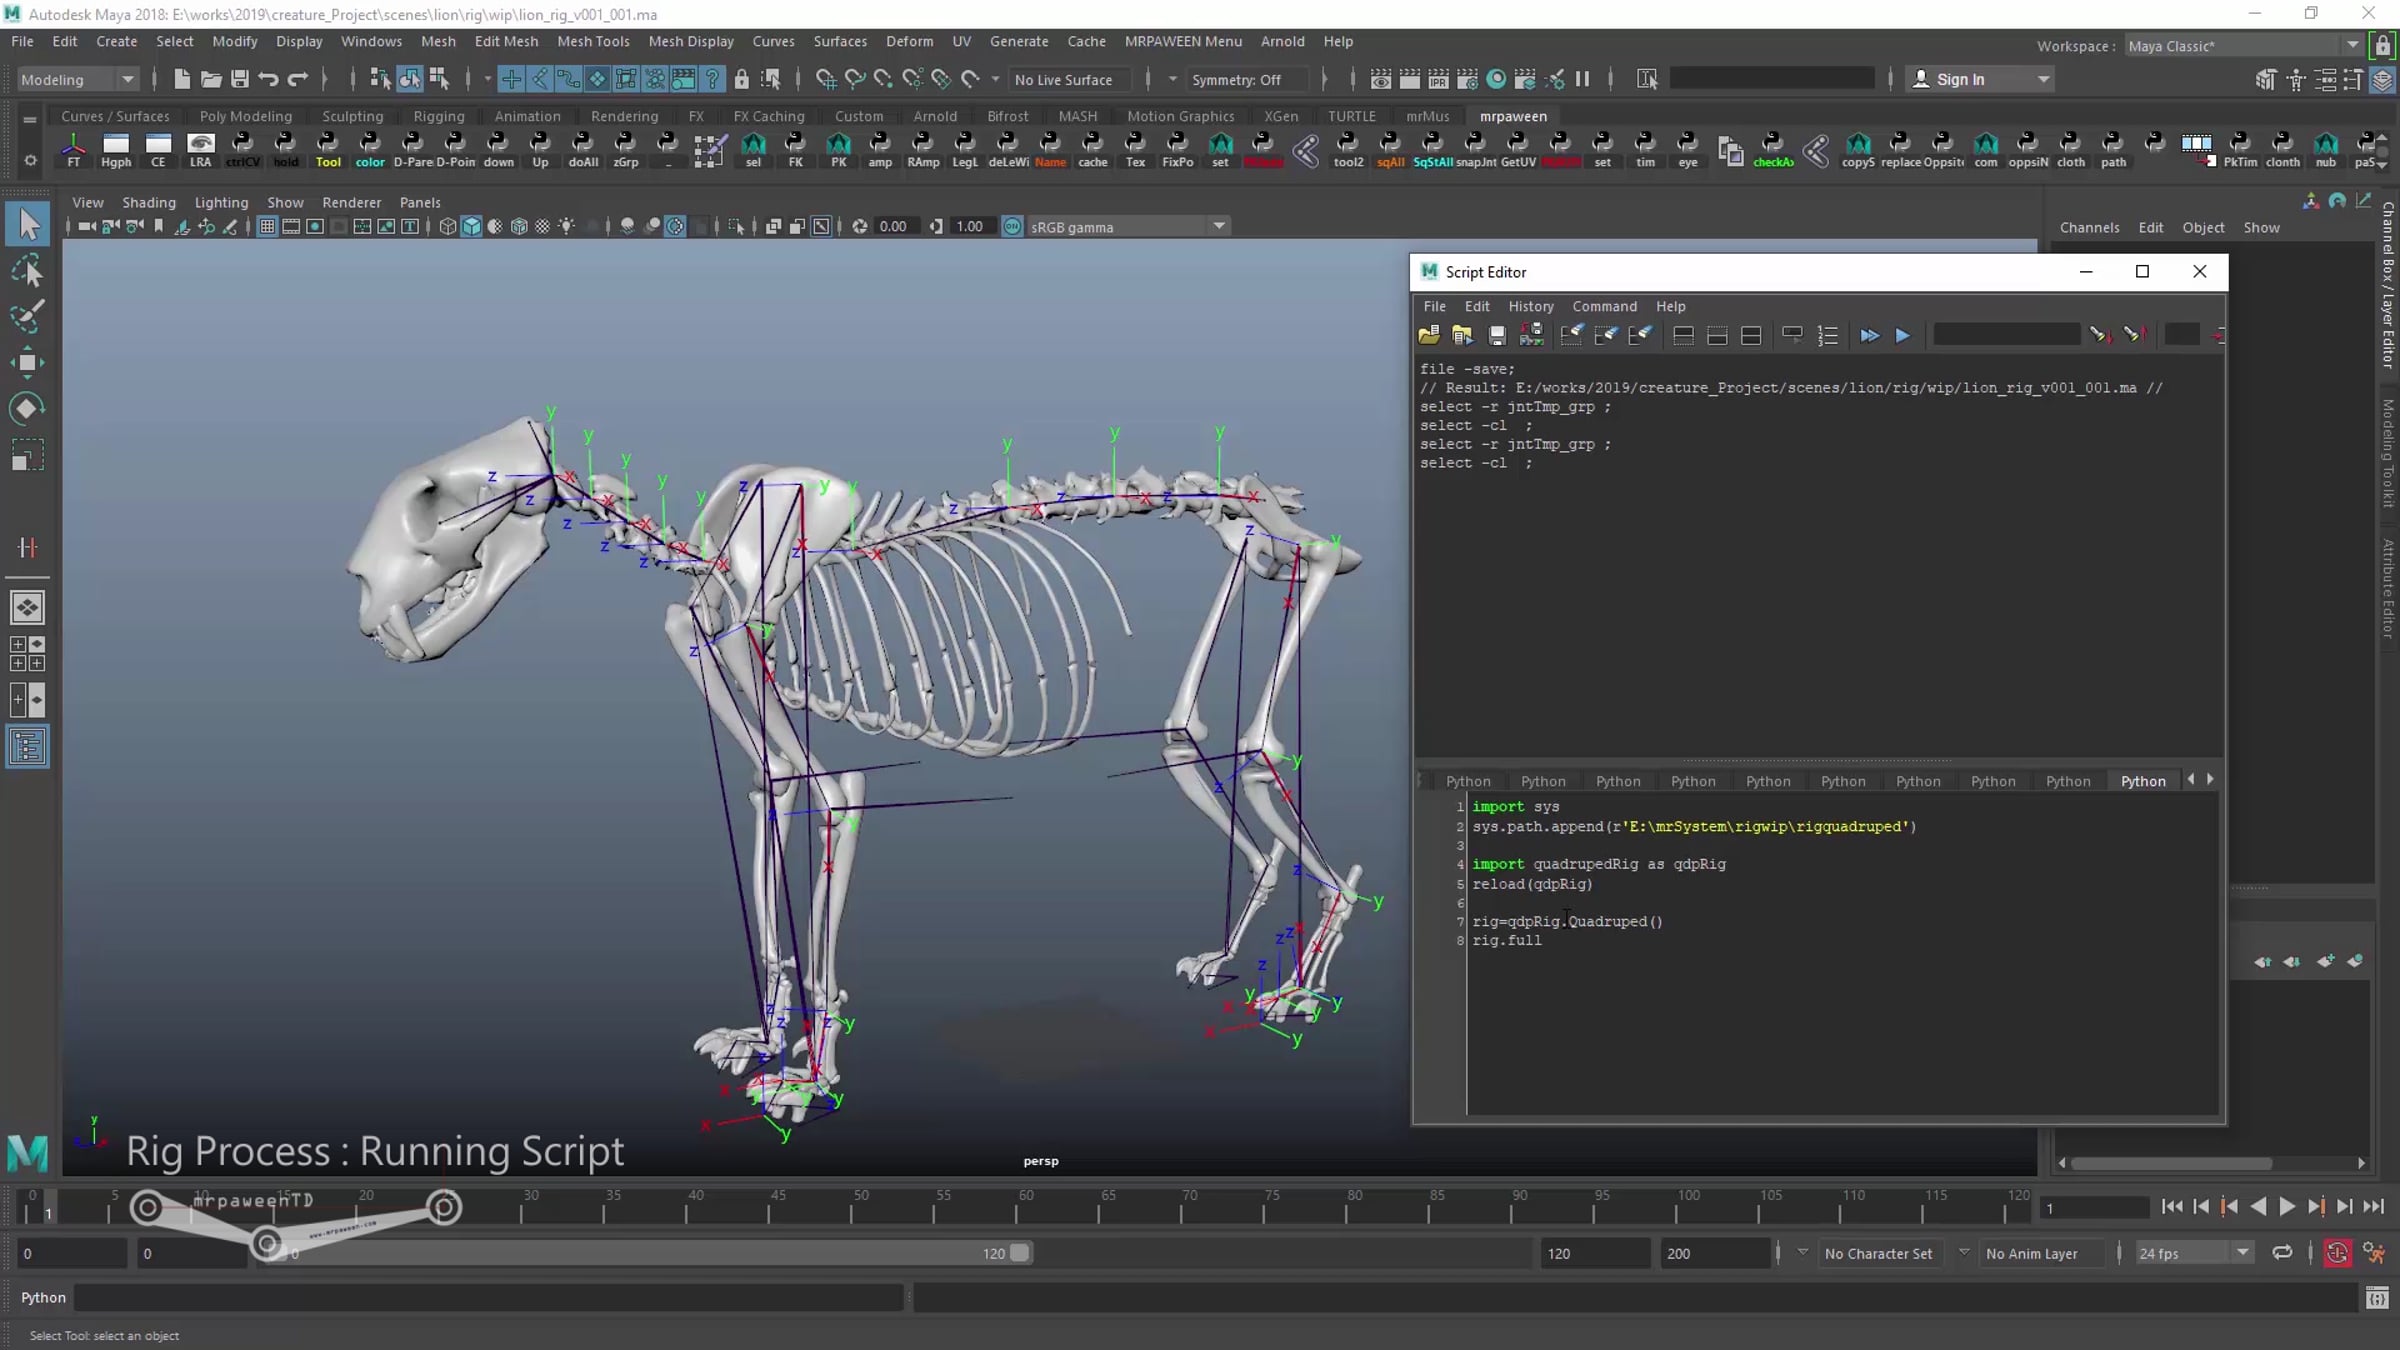This screenshot has height=1350, width=2400.
Task: Click the Python command line input field
Action: [x=488, y=1297]
